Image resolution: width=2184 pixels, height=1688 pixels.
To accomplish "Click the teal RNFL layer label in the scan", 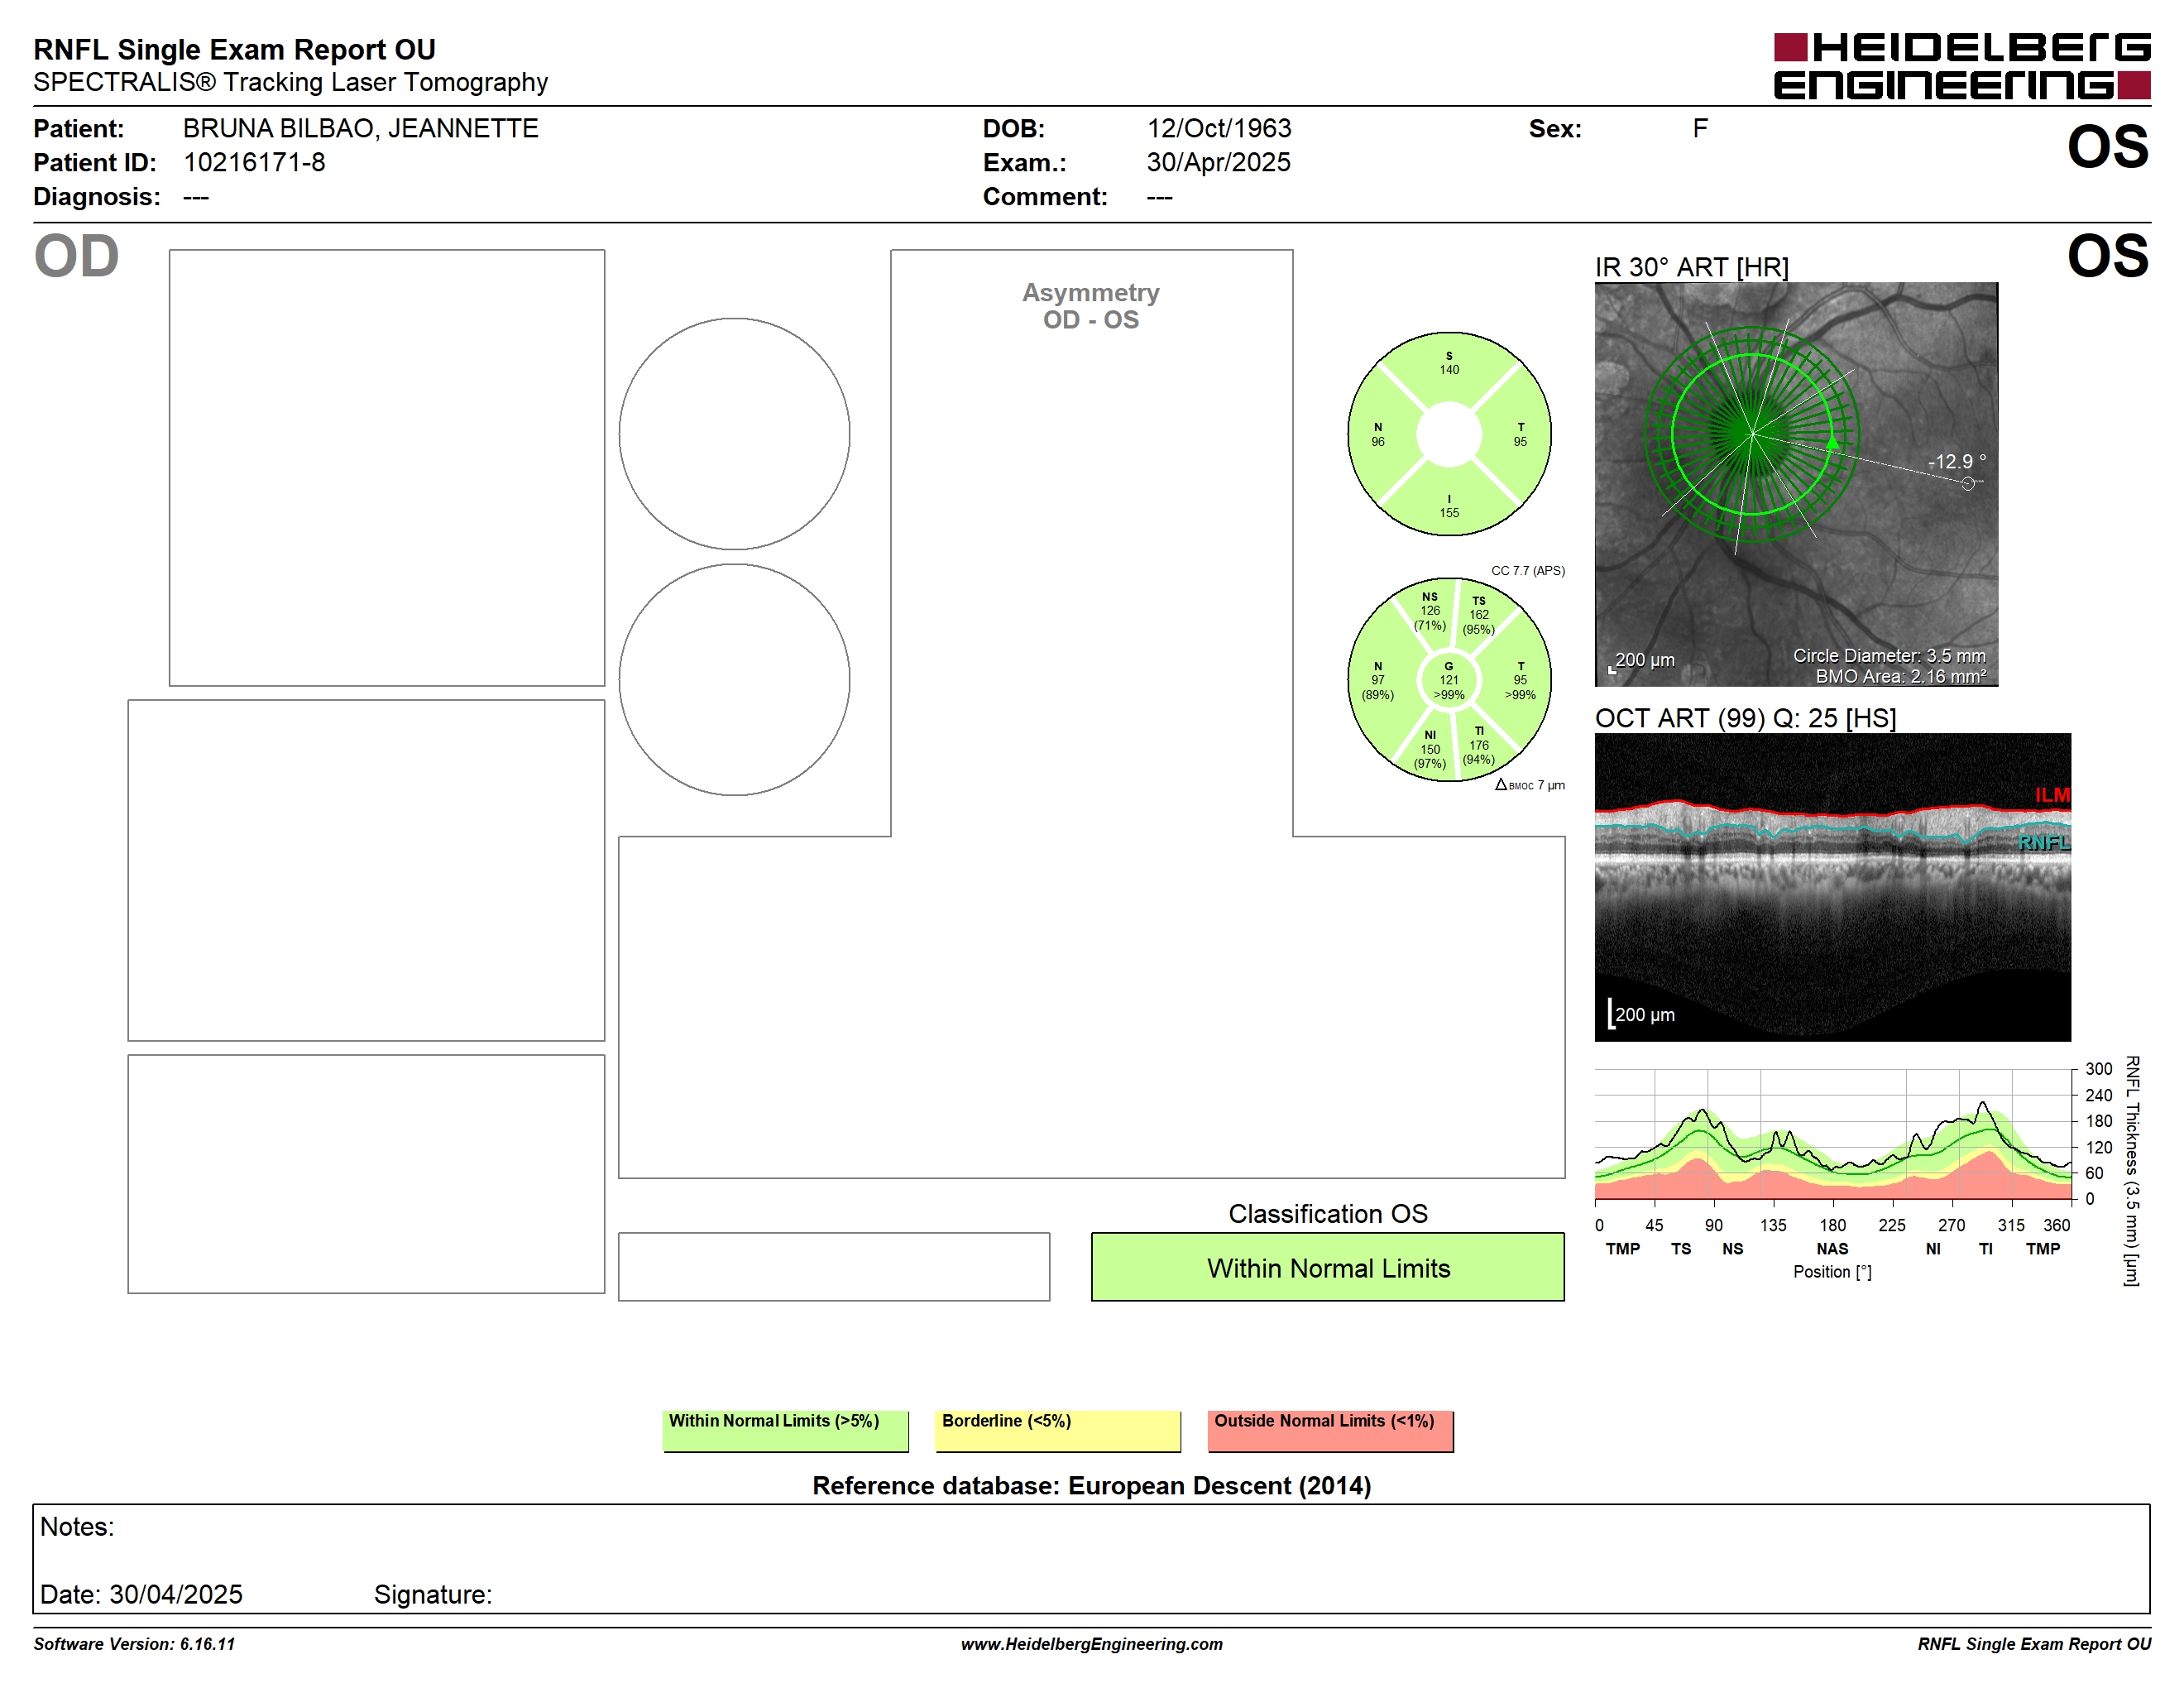I will 2044,843.
